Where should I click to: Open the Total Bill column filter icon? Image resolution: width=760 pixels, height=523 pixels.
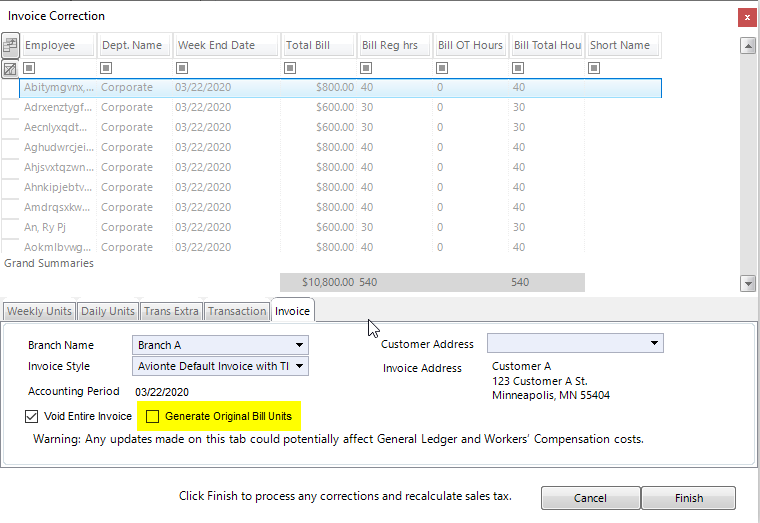point(290,68)
